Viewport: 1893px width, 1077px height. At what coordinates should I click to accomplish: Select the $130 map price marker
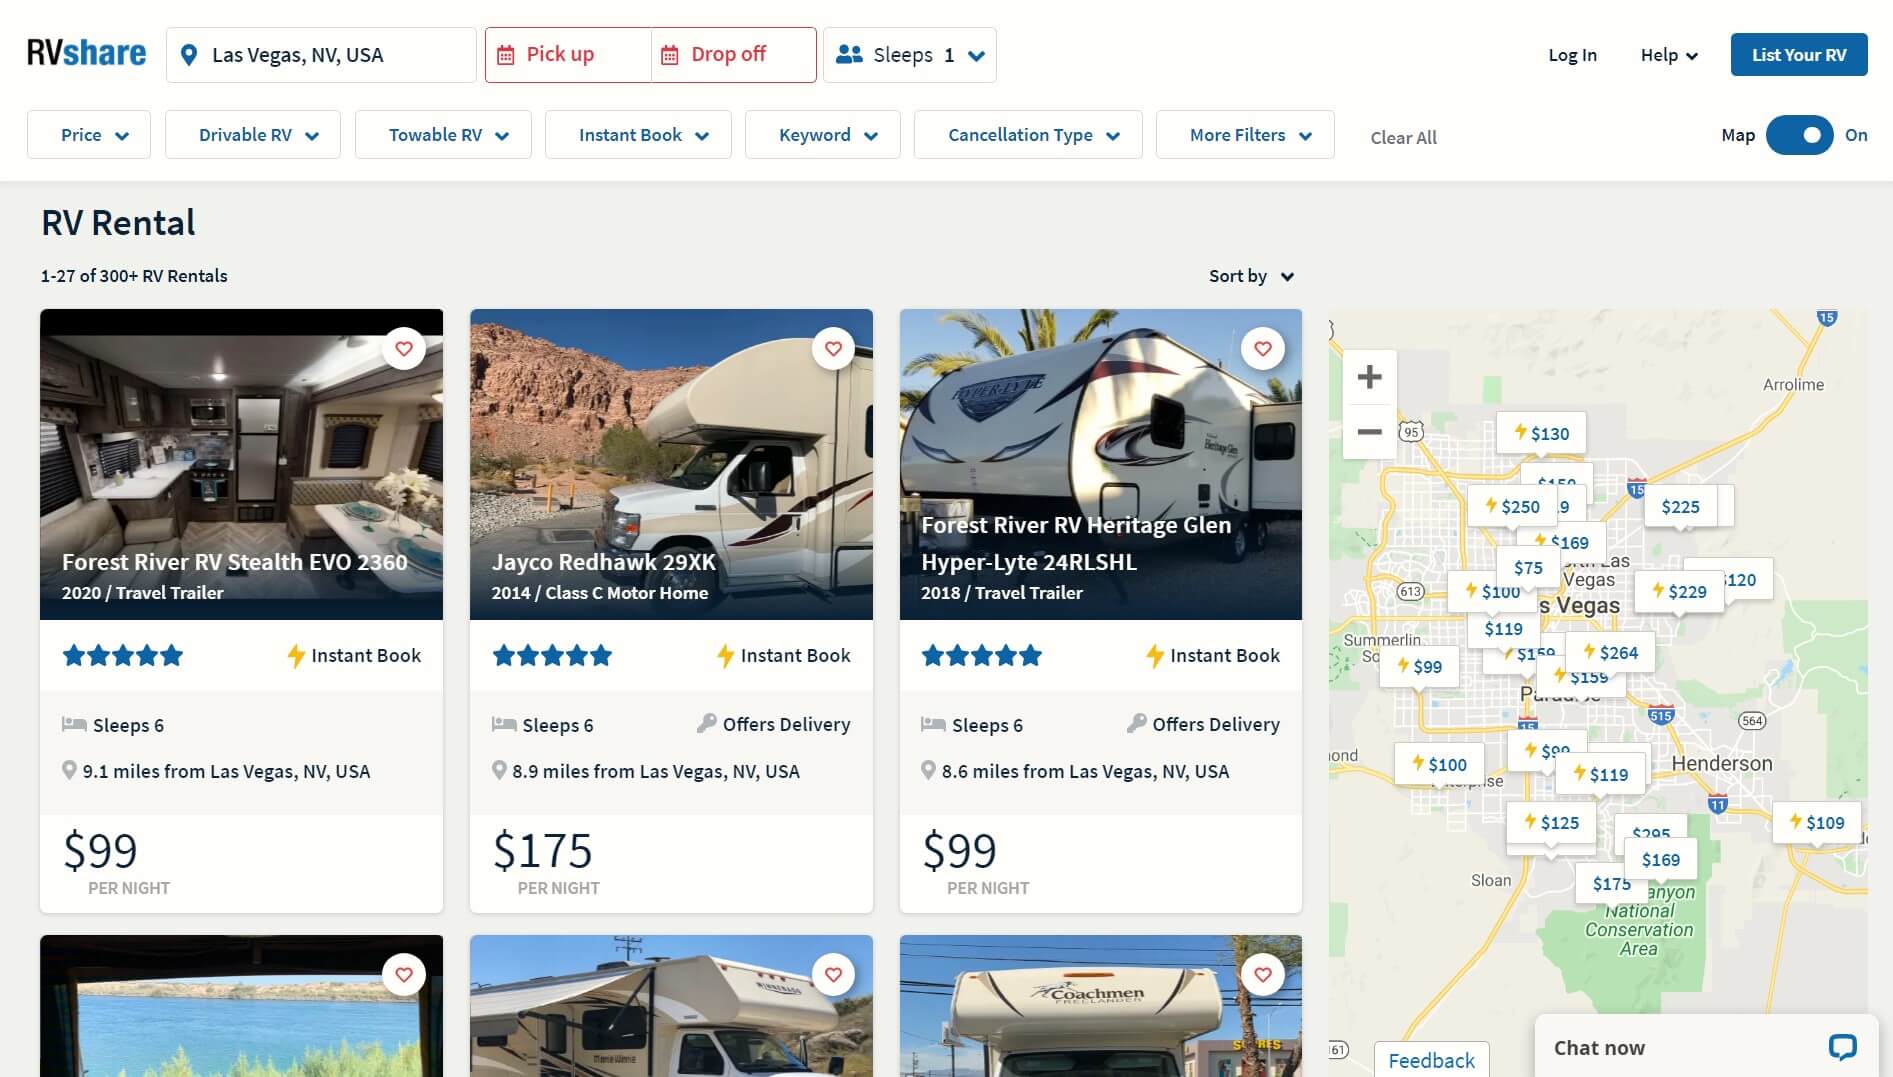coord(1541,433)
